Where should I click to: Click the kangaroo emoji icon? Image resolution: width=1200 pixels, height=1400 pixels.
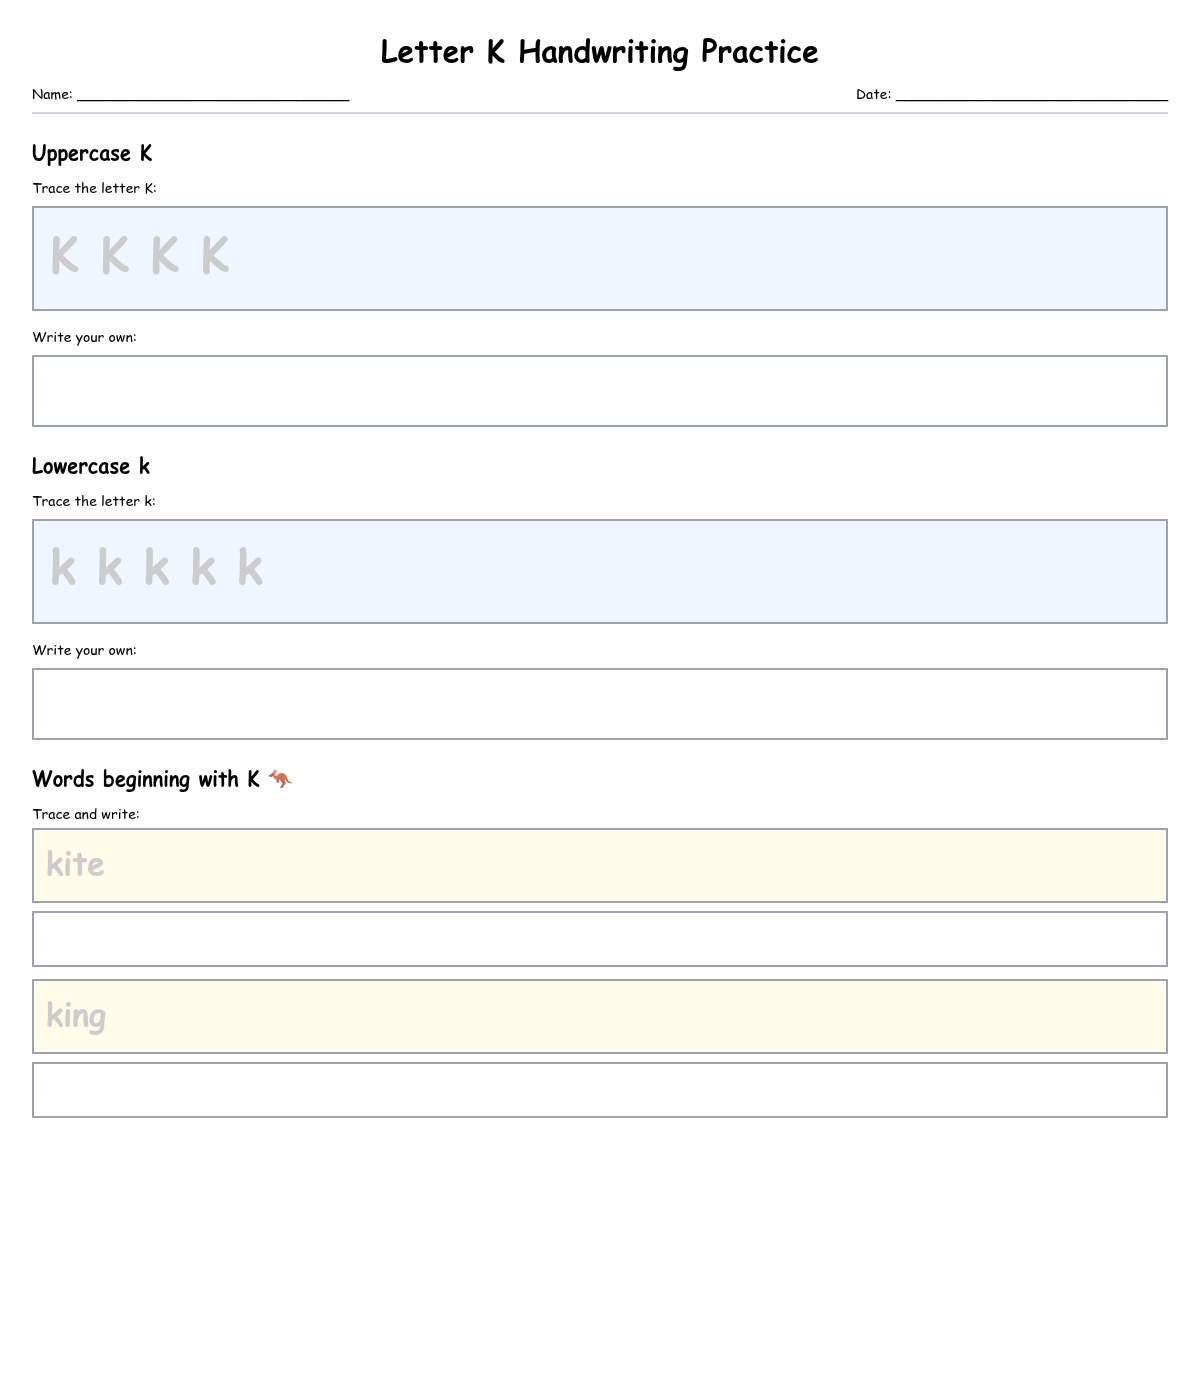coord(280,779)
